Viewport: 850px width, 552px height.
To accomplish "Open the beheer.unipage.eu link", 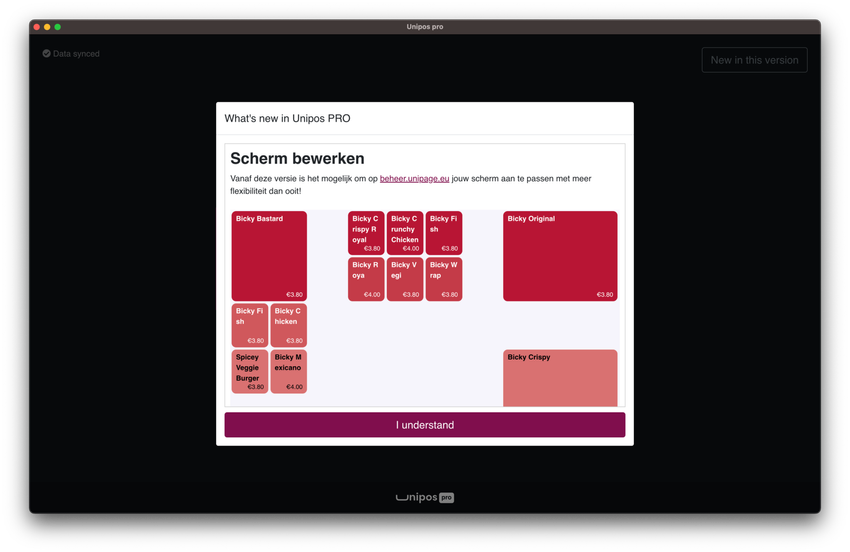I will [x=414, y=179].
